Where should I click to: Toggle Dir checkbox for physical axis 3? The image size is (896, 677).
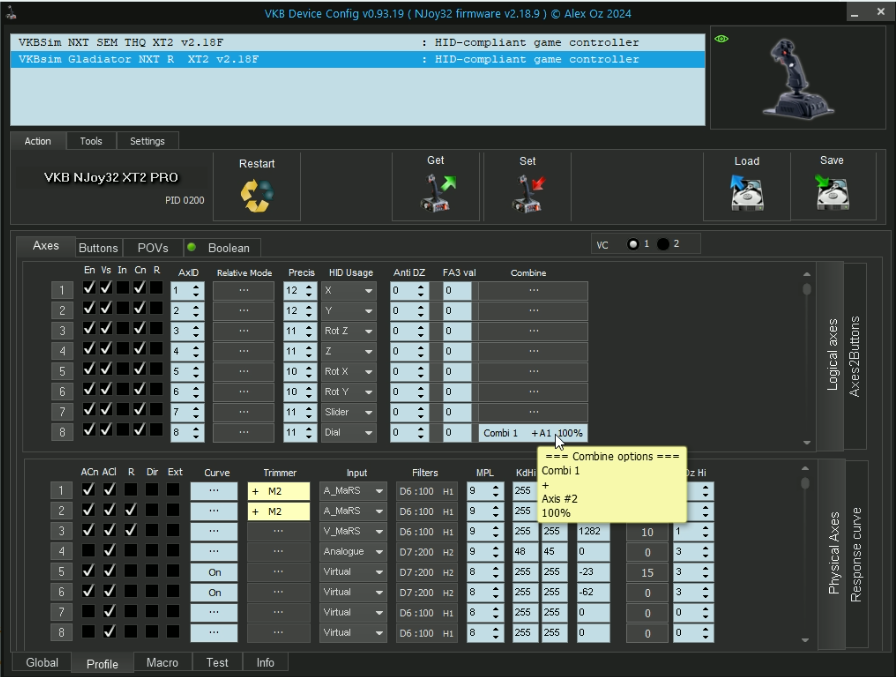(152, 530)
